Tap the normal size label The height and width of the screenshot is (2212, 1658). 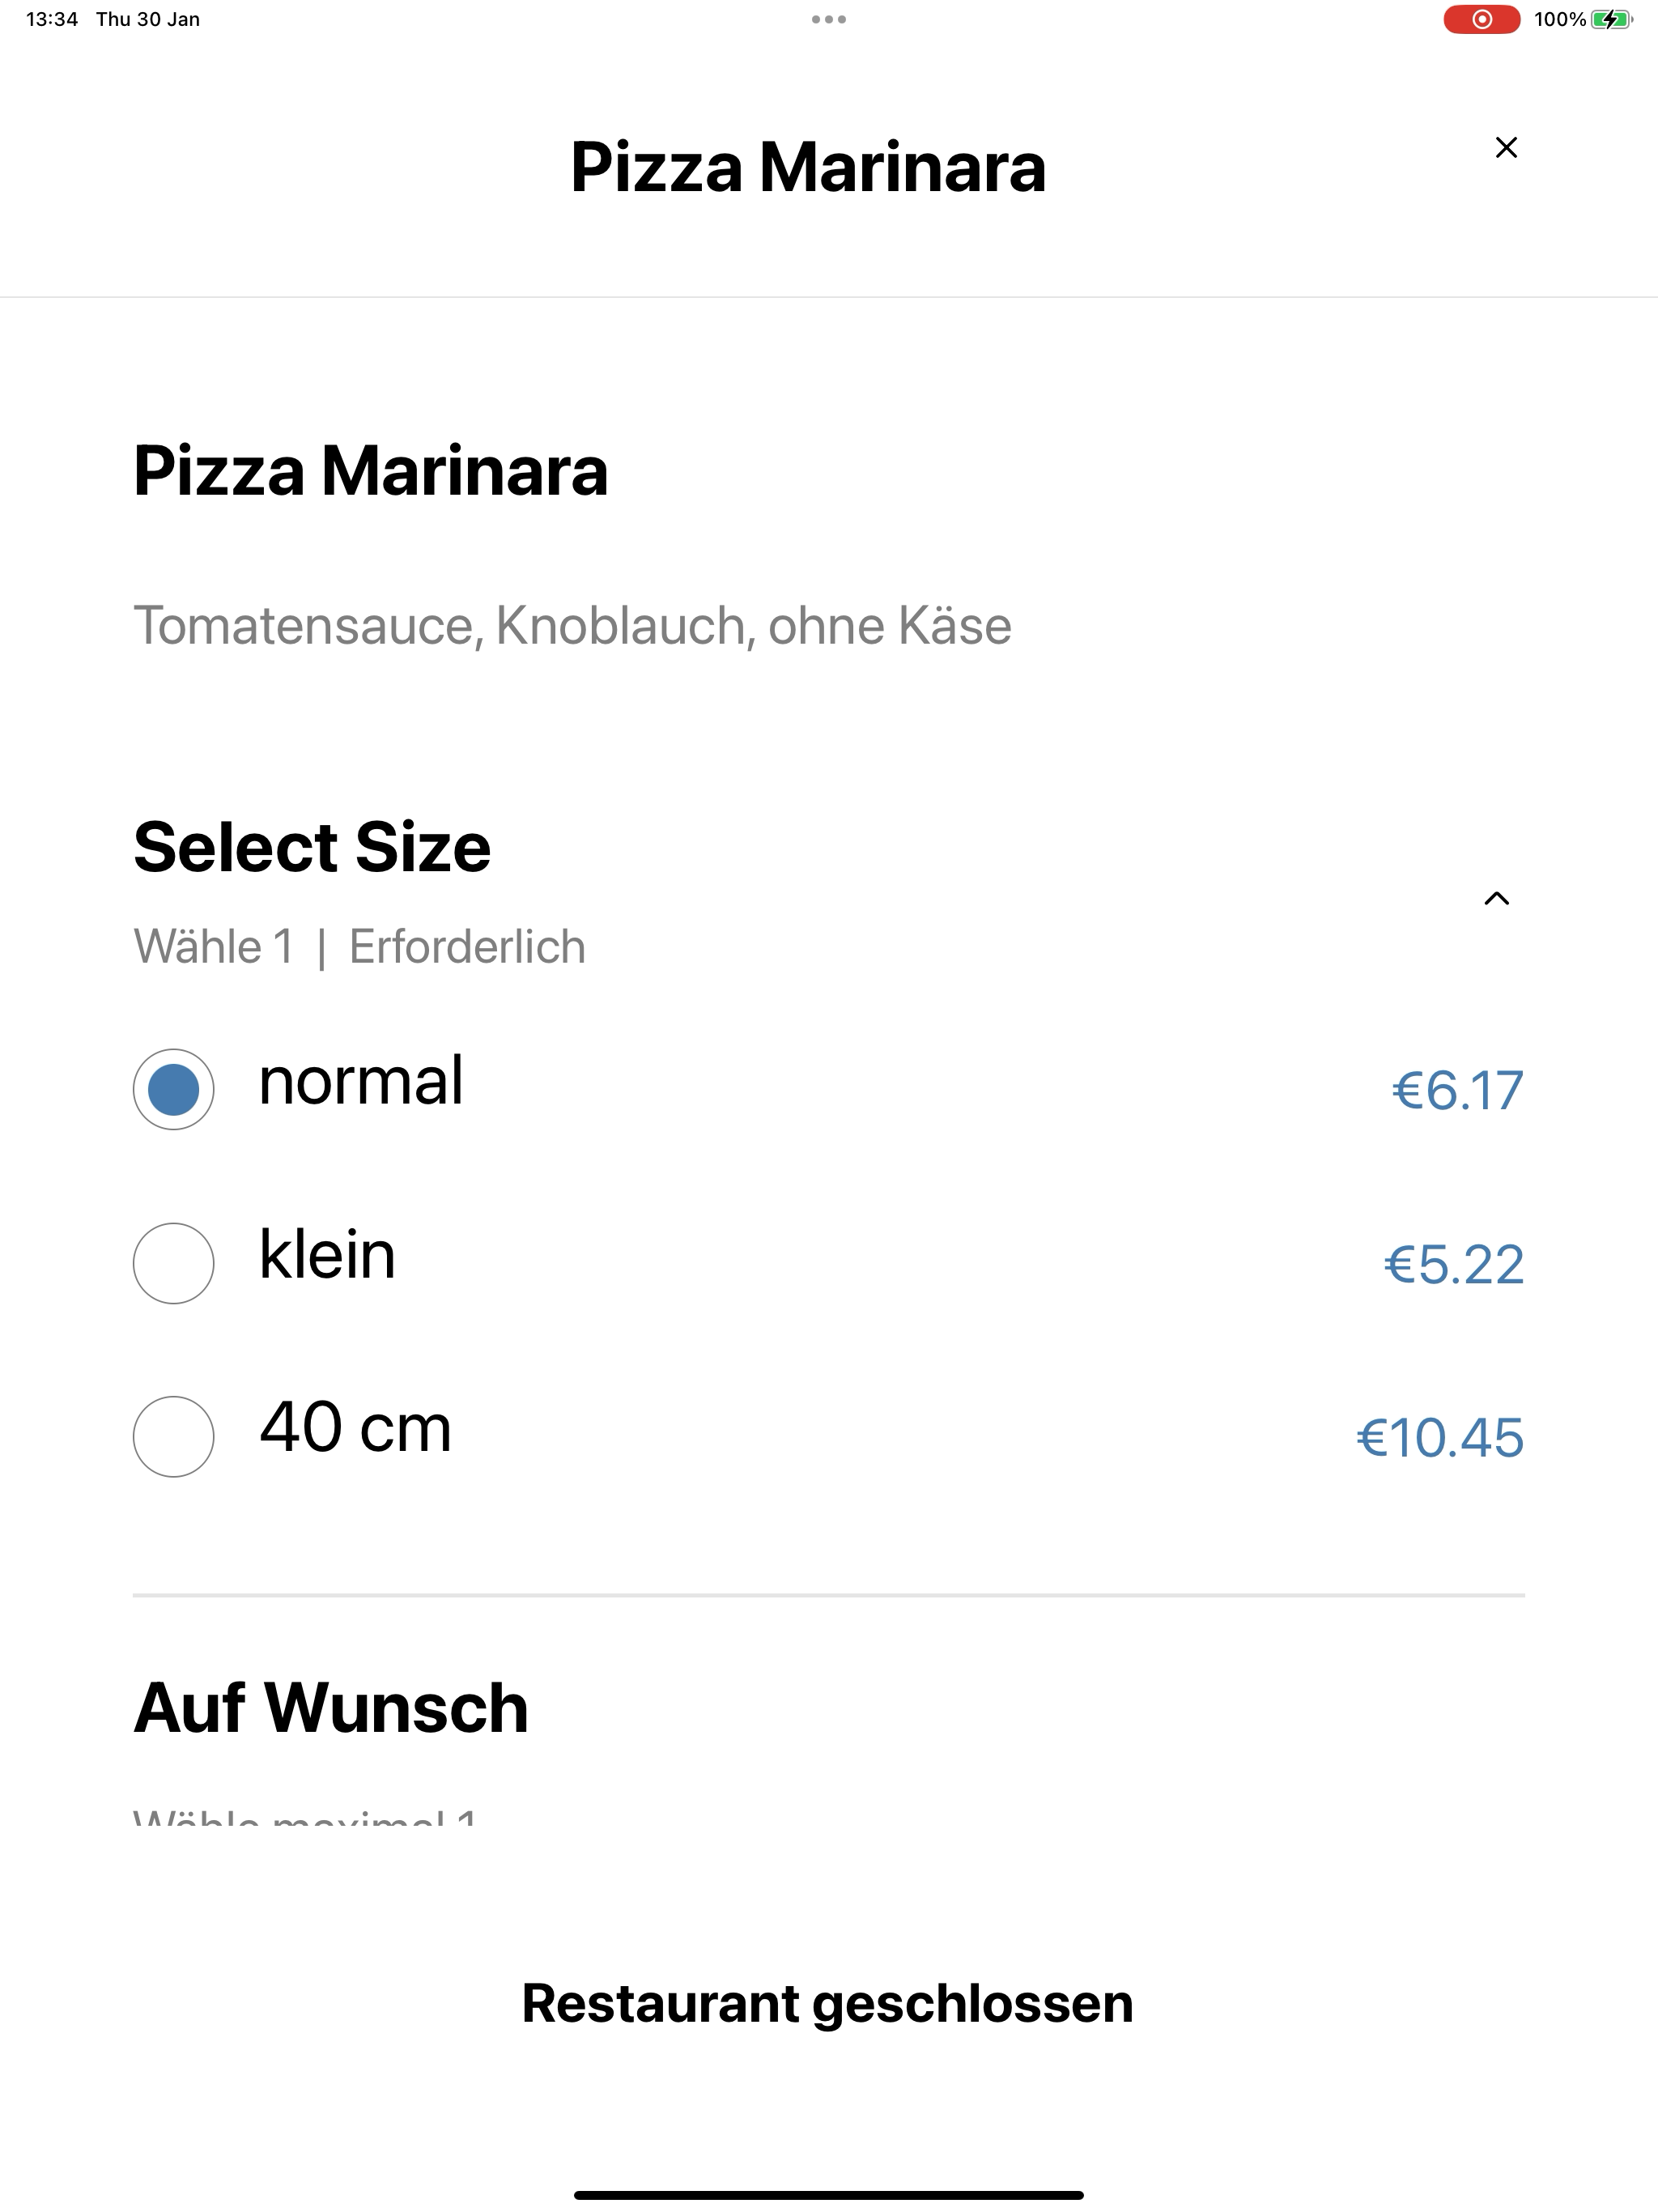(361, 1081)
